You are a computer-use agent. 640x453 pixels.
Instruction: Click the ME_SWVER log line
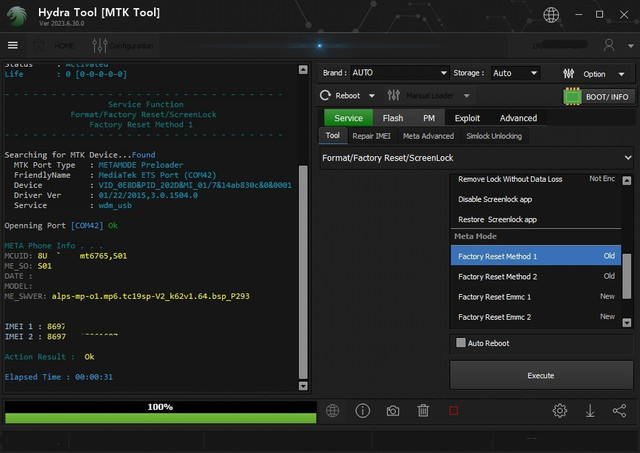point(127,296)
